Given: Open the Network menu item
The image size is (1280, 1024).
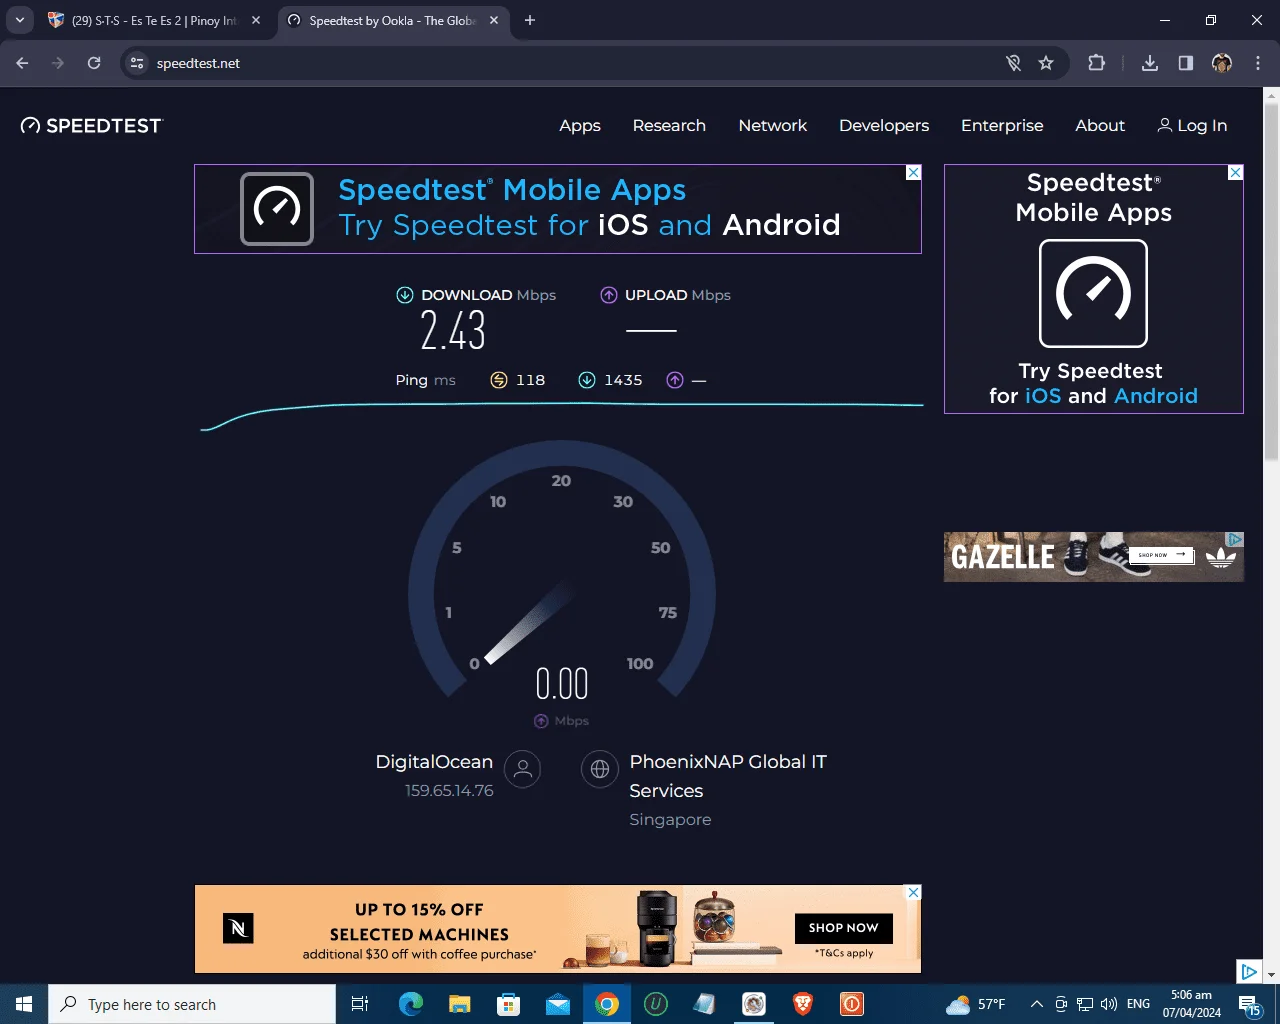Looking at the screenshot, I should pyautogui.click(x=773, y=125).
